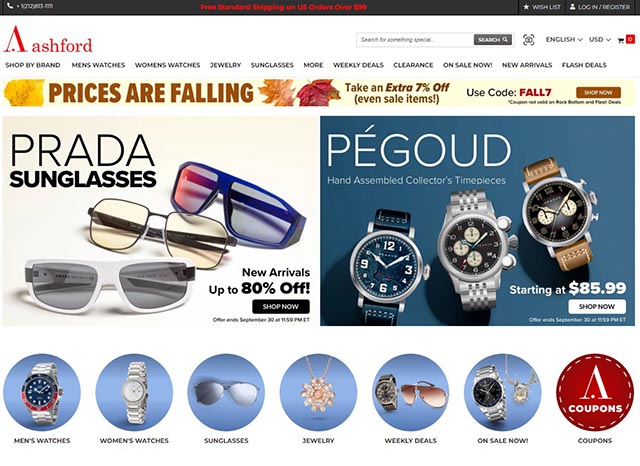Screen dimensions: 640x466
Task: Select the Jewelry pendant circle icon
Action: (318, 392)
